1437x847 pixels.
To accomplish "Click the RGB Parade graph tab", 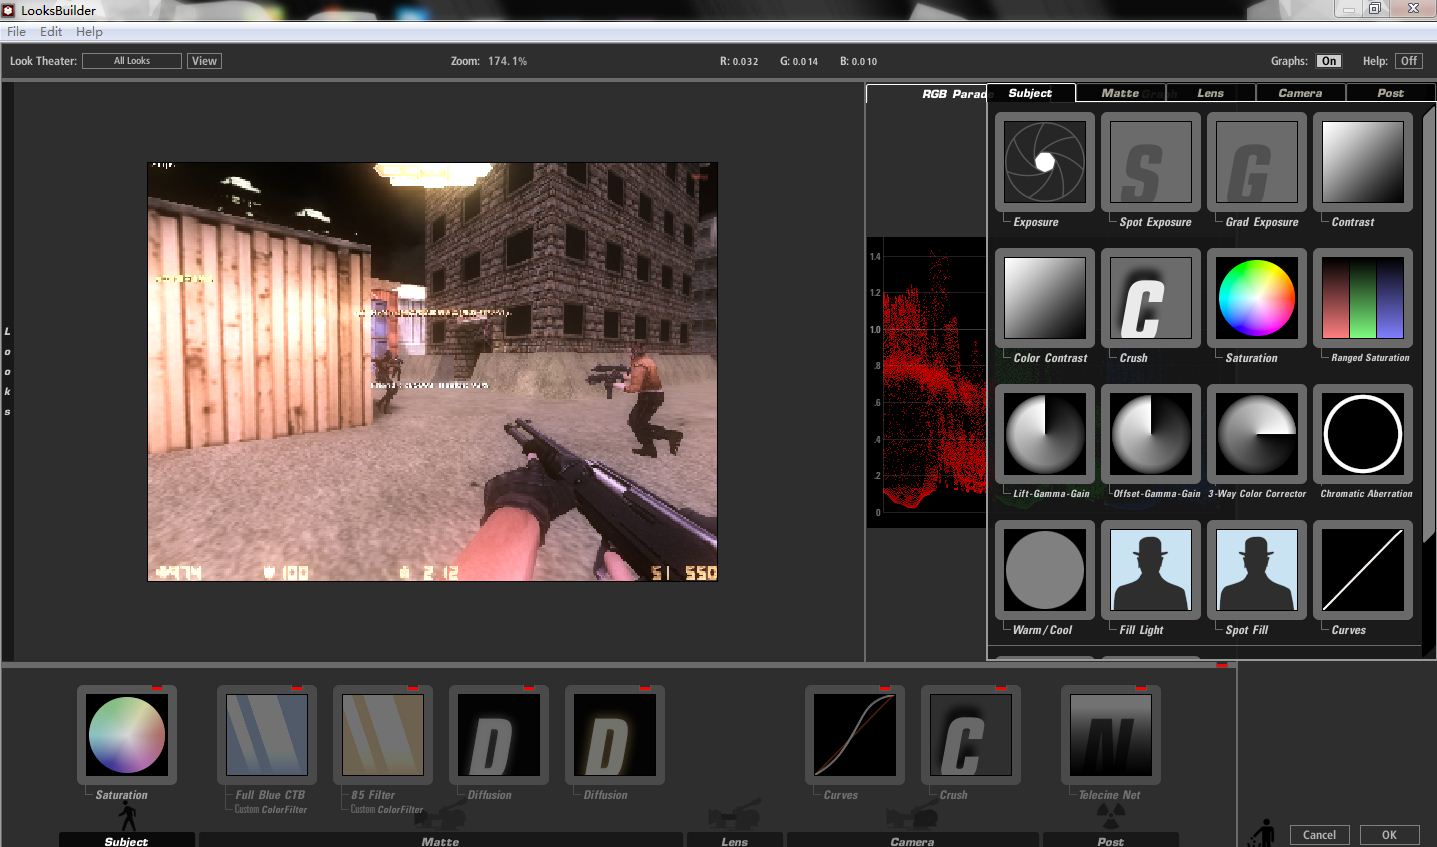I will 927,94.
